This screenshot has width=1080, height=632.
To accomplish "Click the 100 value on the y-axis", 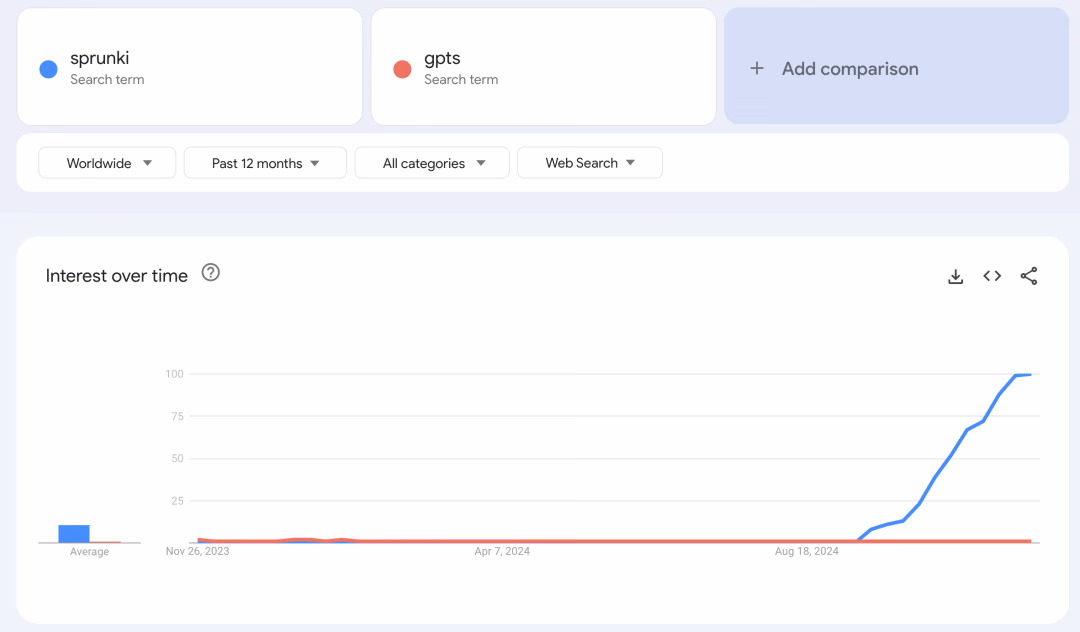I will (174, 374).
